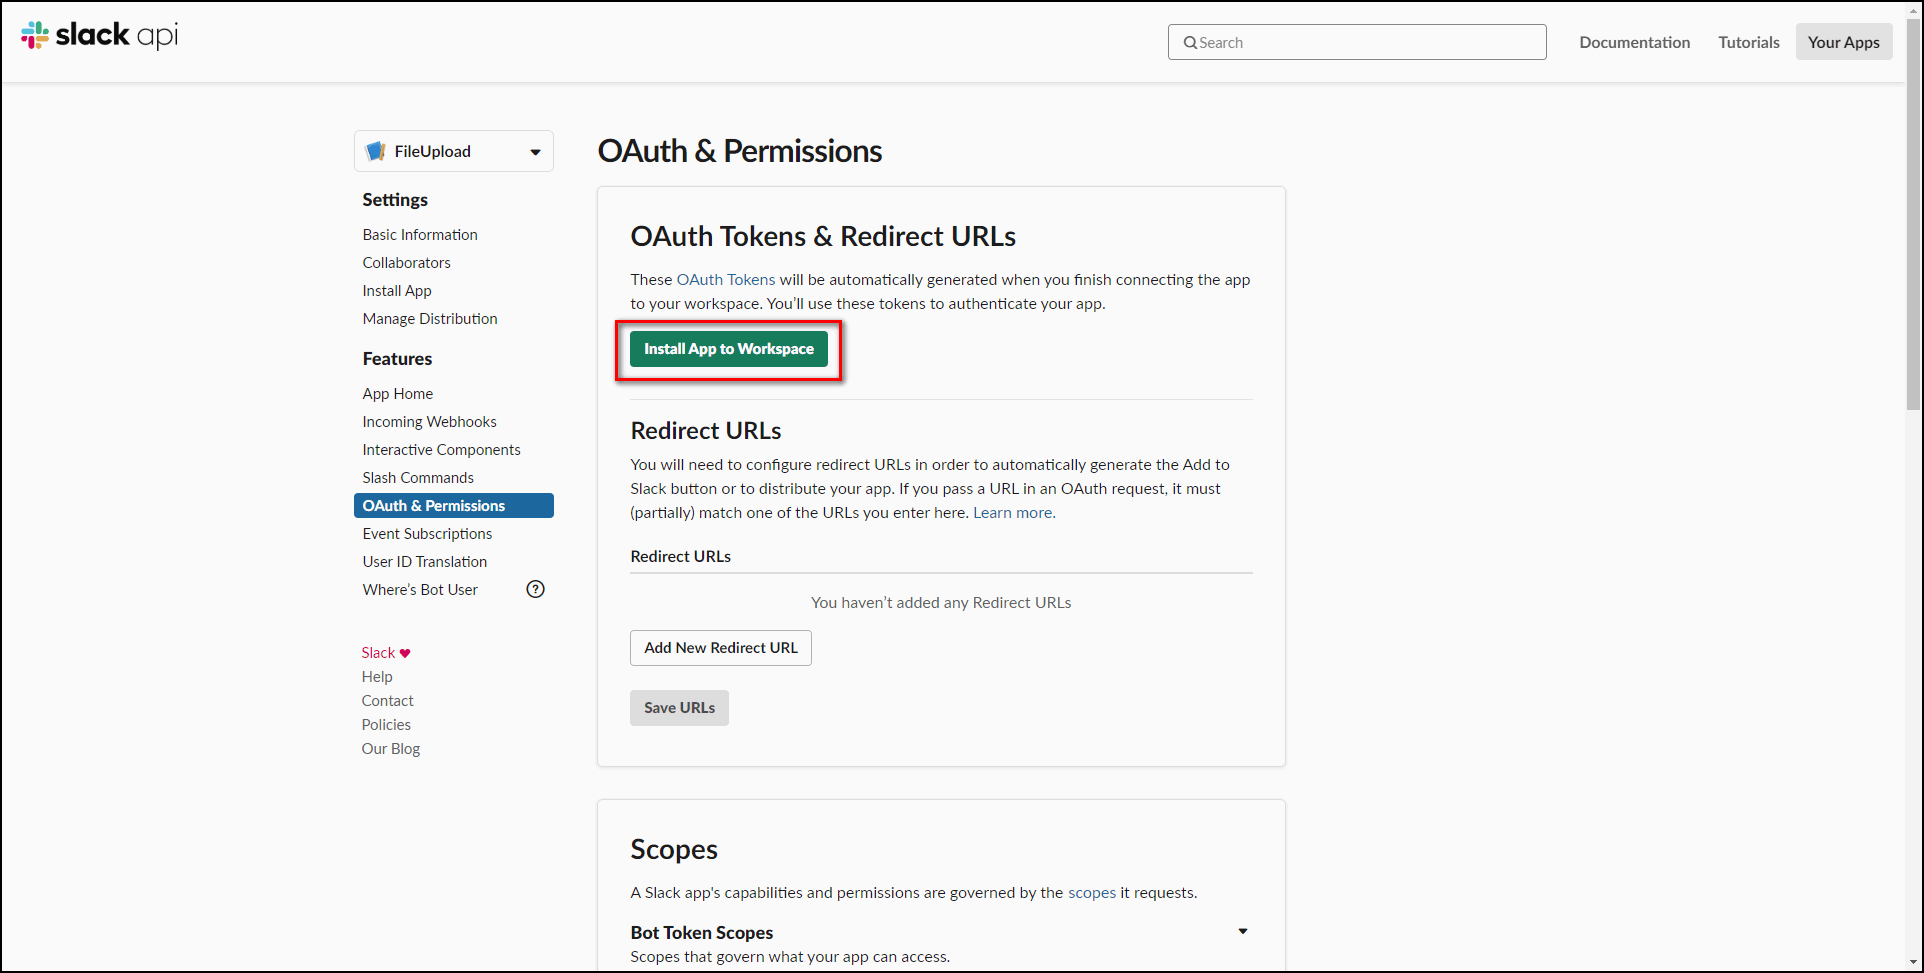Open the Incoming Webhooks section

[x=429, y=421]
